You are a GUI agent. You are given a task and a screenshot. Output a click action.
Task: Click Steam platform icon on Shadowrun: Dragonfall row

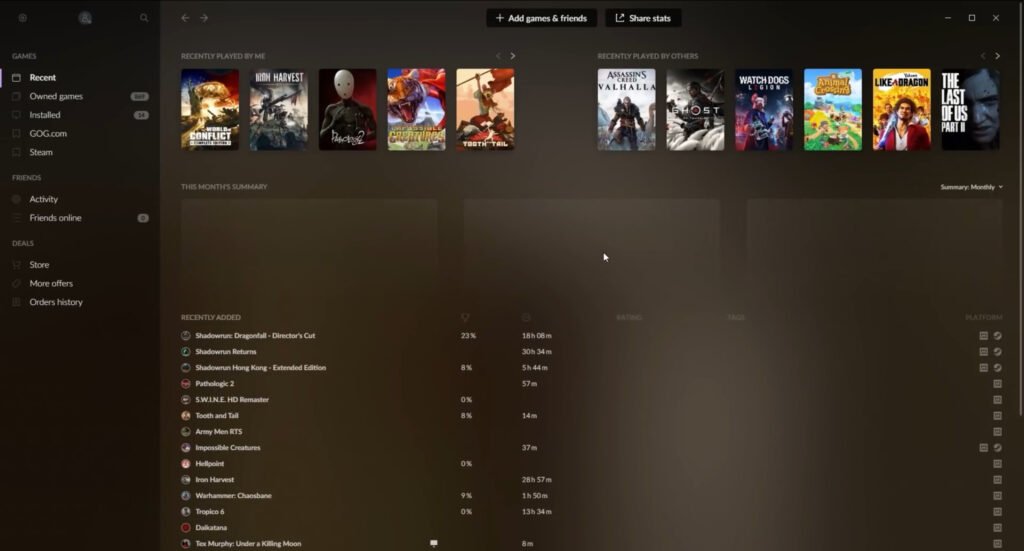997,336
